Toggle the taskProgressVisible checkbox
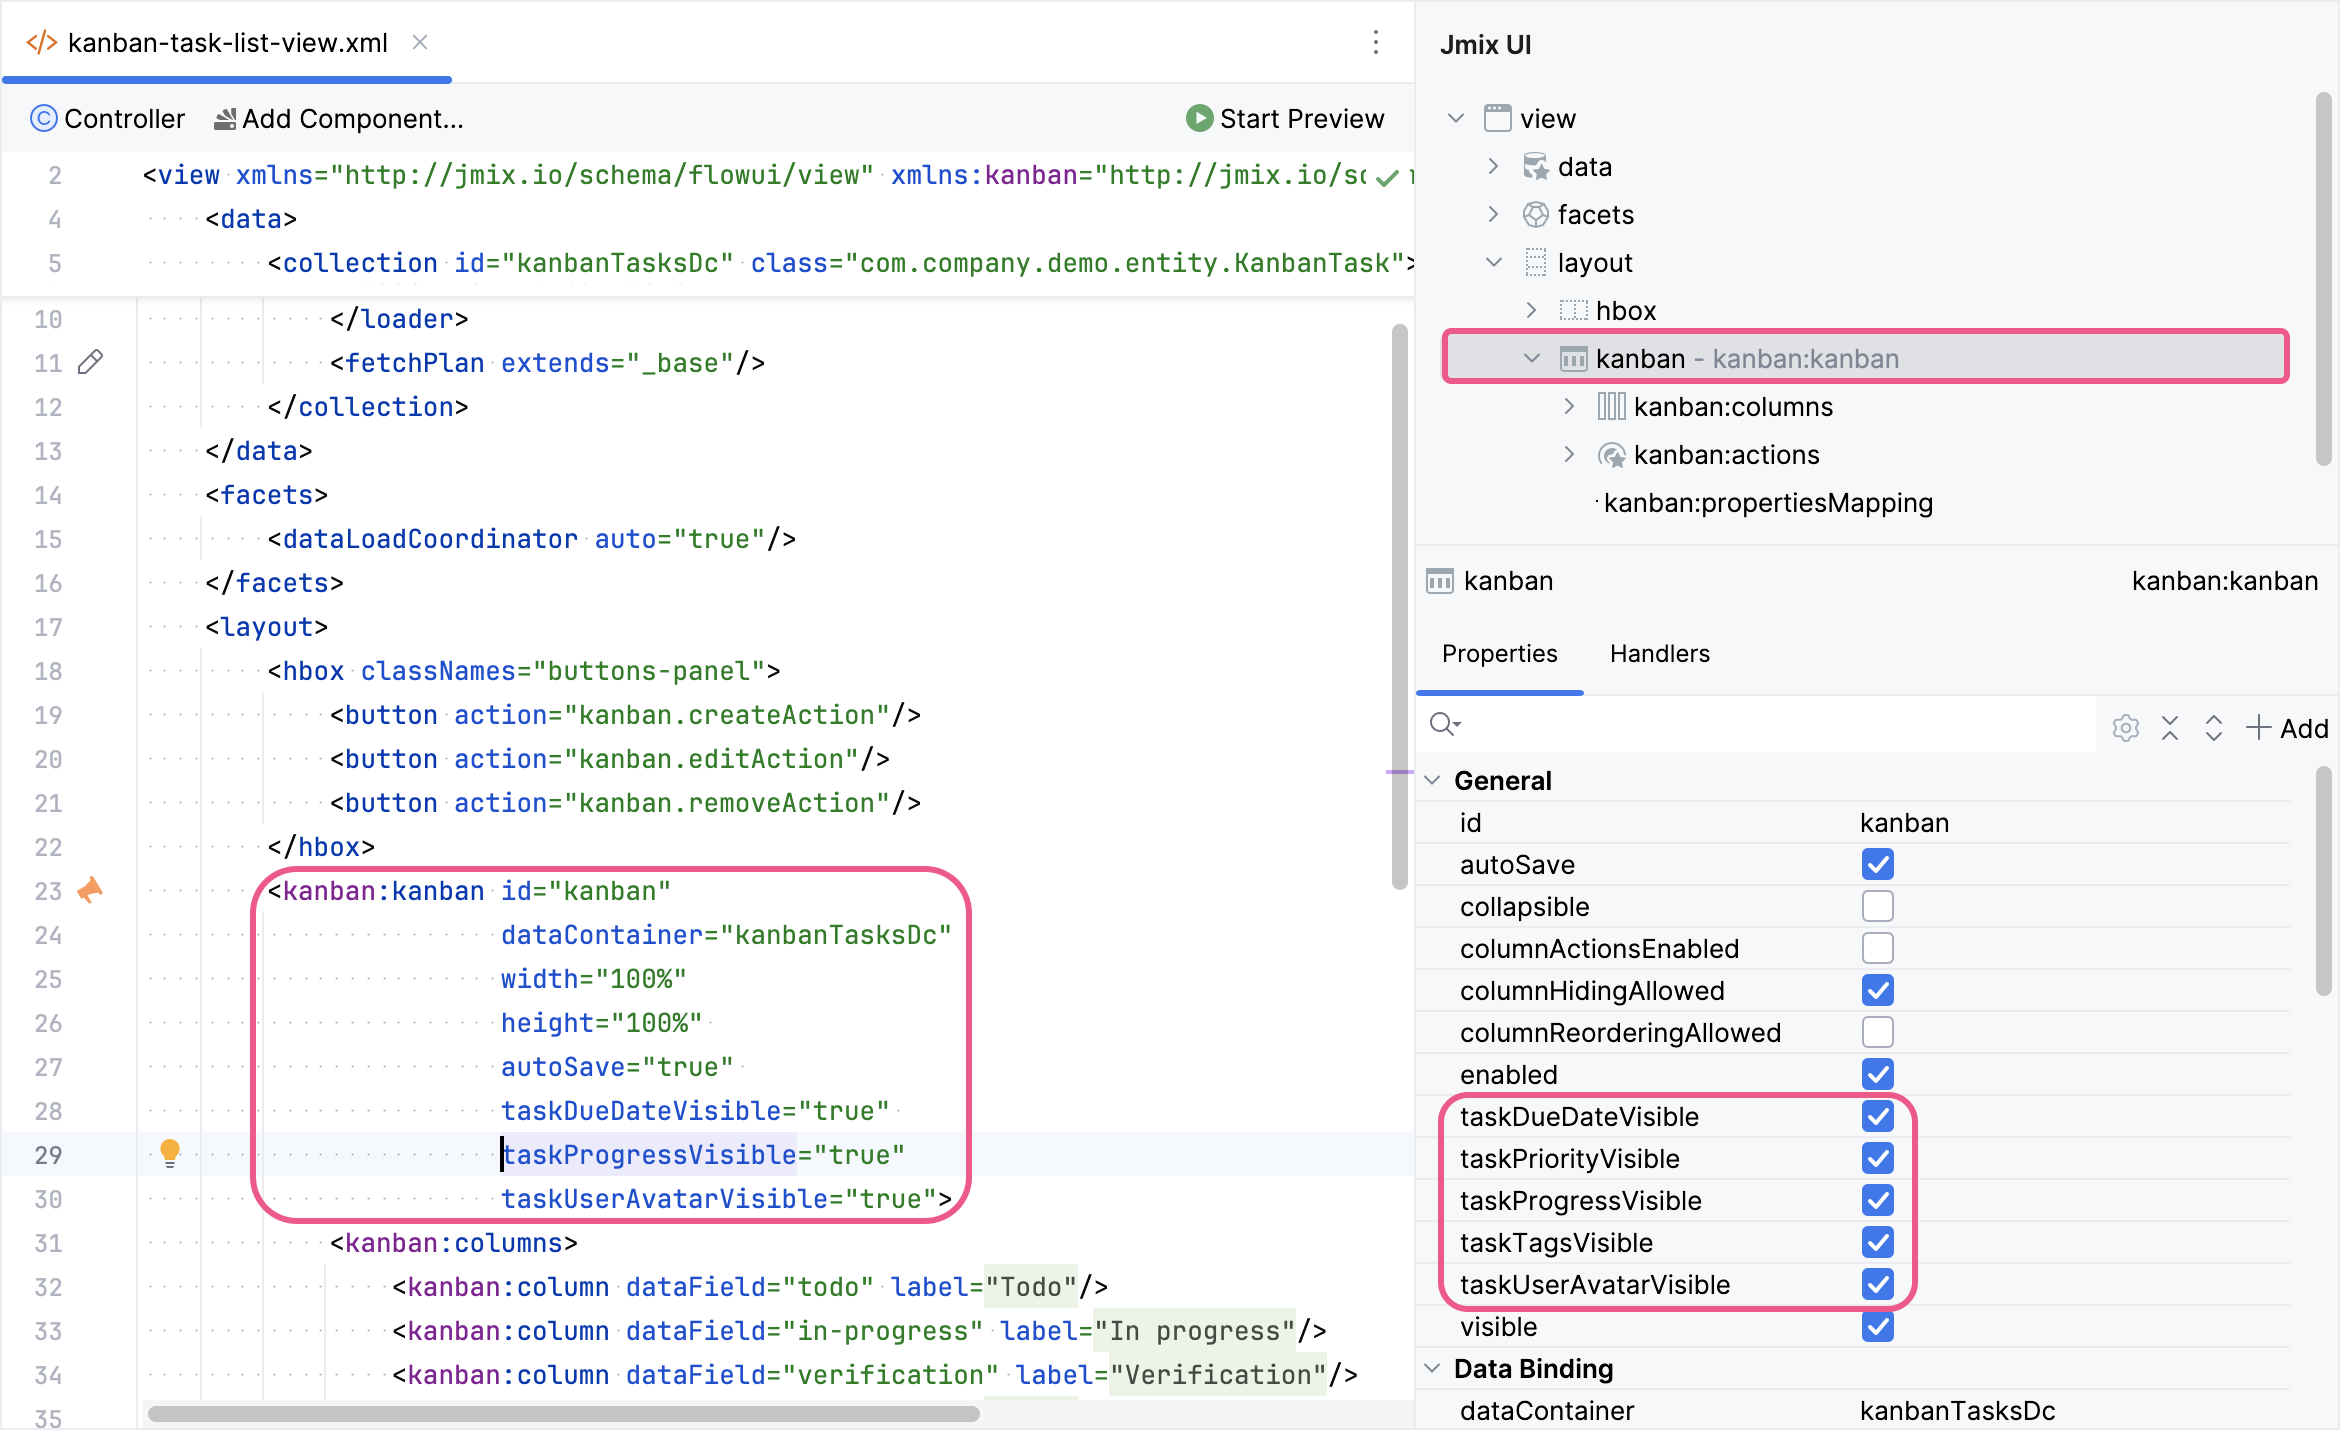The image size is (2340, 1430). 1875,1199
